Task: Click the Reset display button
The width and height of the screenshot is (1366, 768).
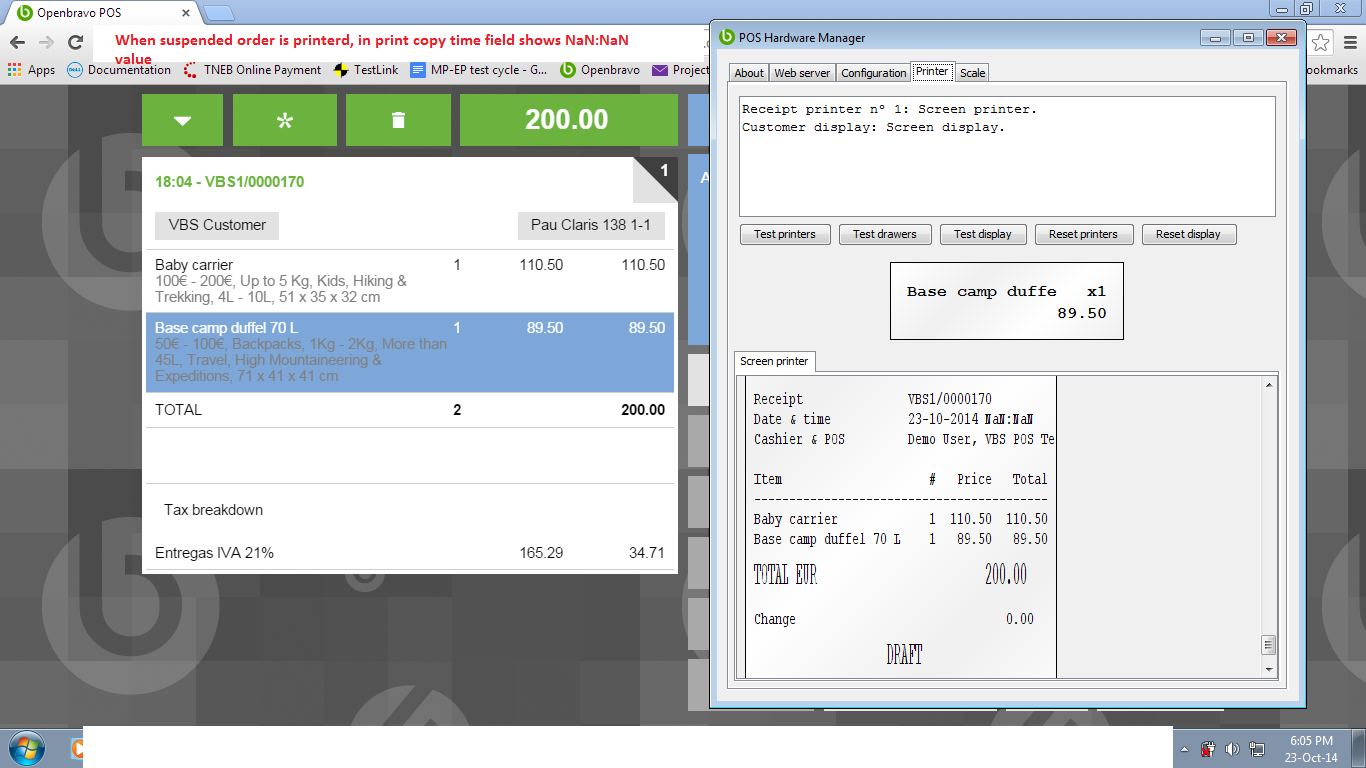Action: tap(1188, 234)
